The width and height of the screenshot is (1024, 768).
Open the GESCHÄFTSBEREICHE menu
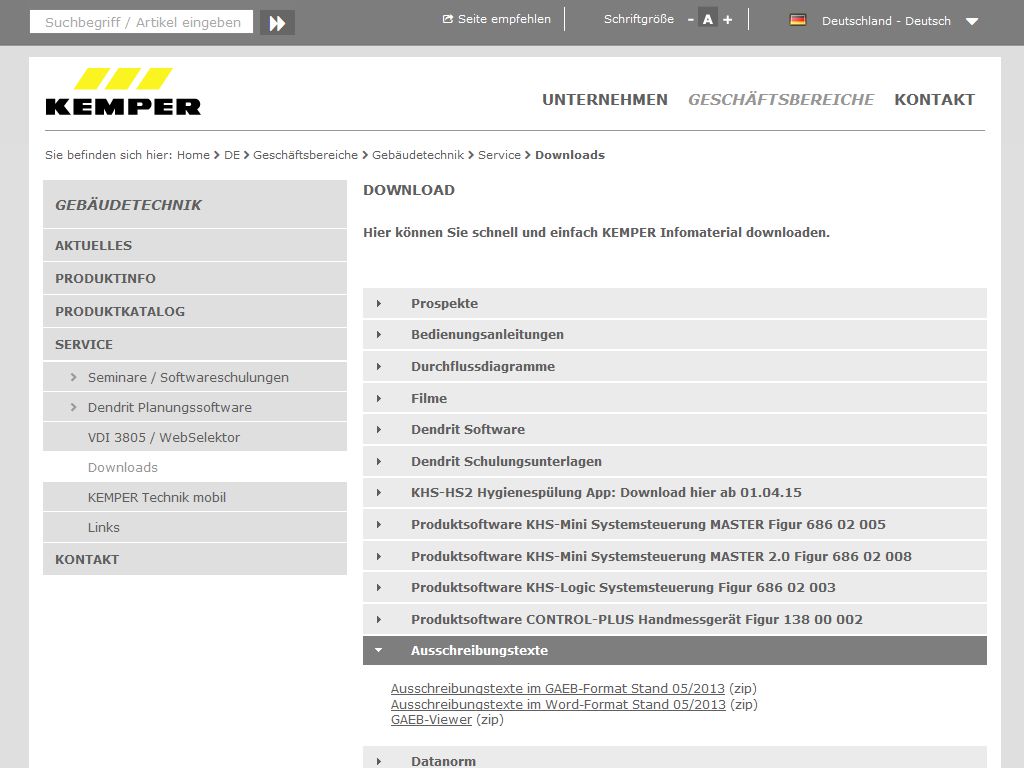[781, 100]
